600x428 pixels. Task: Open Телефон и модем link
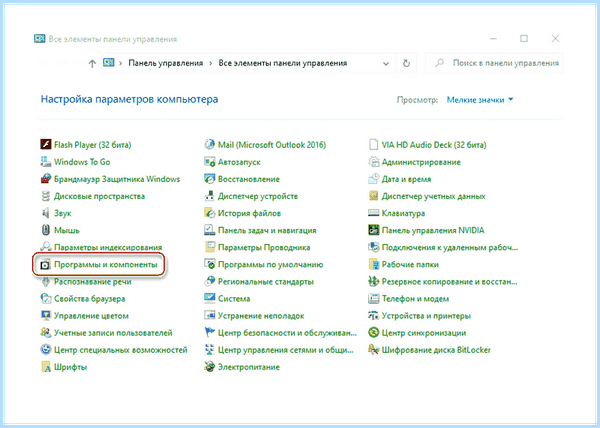click(415, 298)
